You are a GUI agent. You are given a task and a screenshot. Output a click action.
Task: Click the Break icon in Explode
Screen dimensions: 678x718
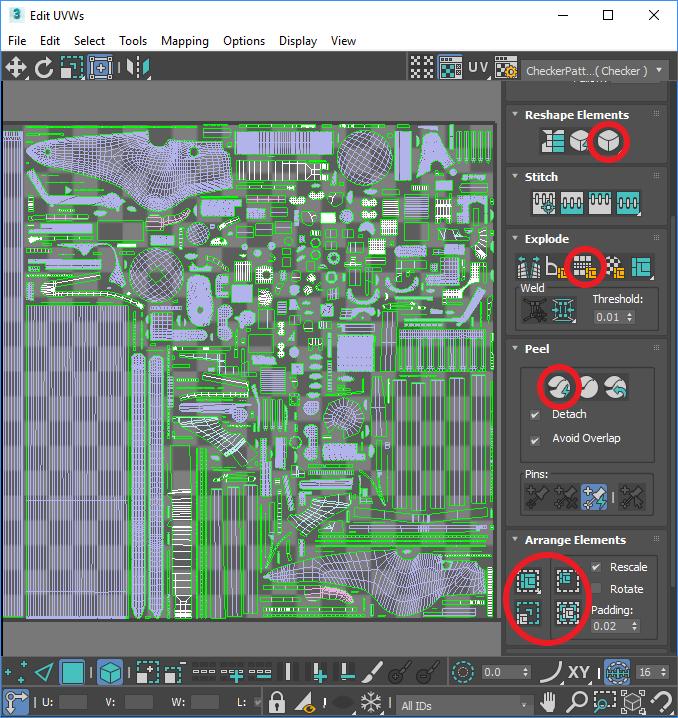[x=528, y=267]
